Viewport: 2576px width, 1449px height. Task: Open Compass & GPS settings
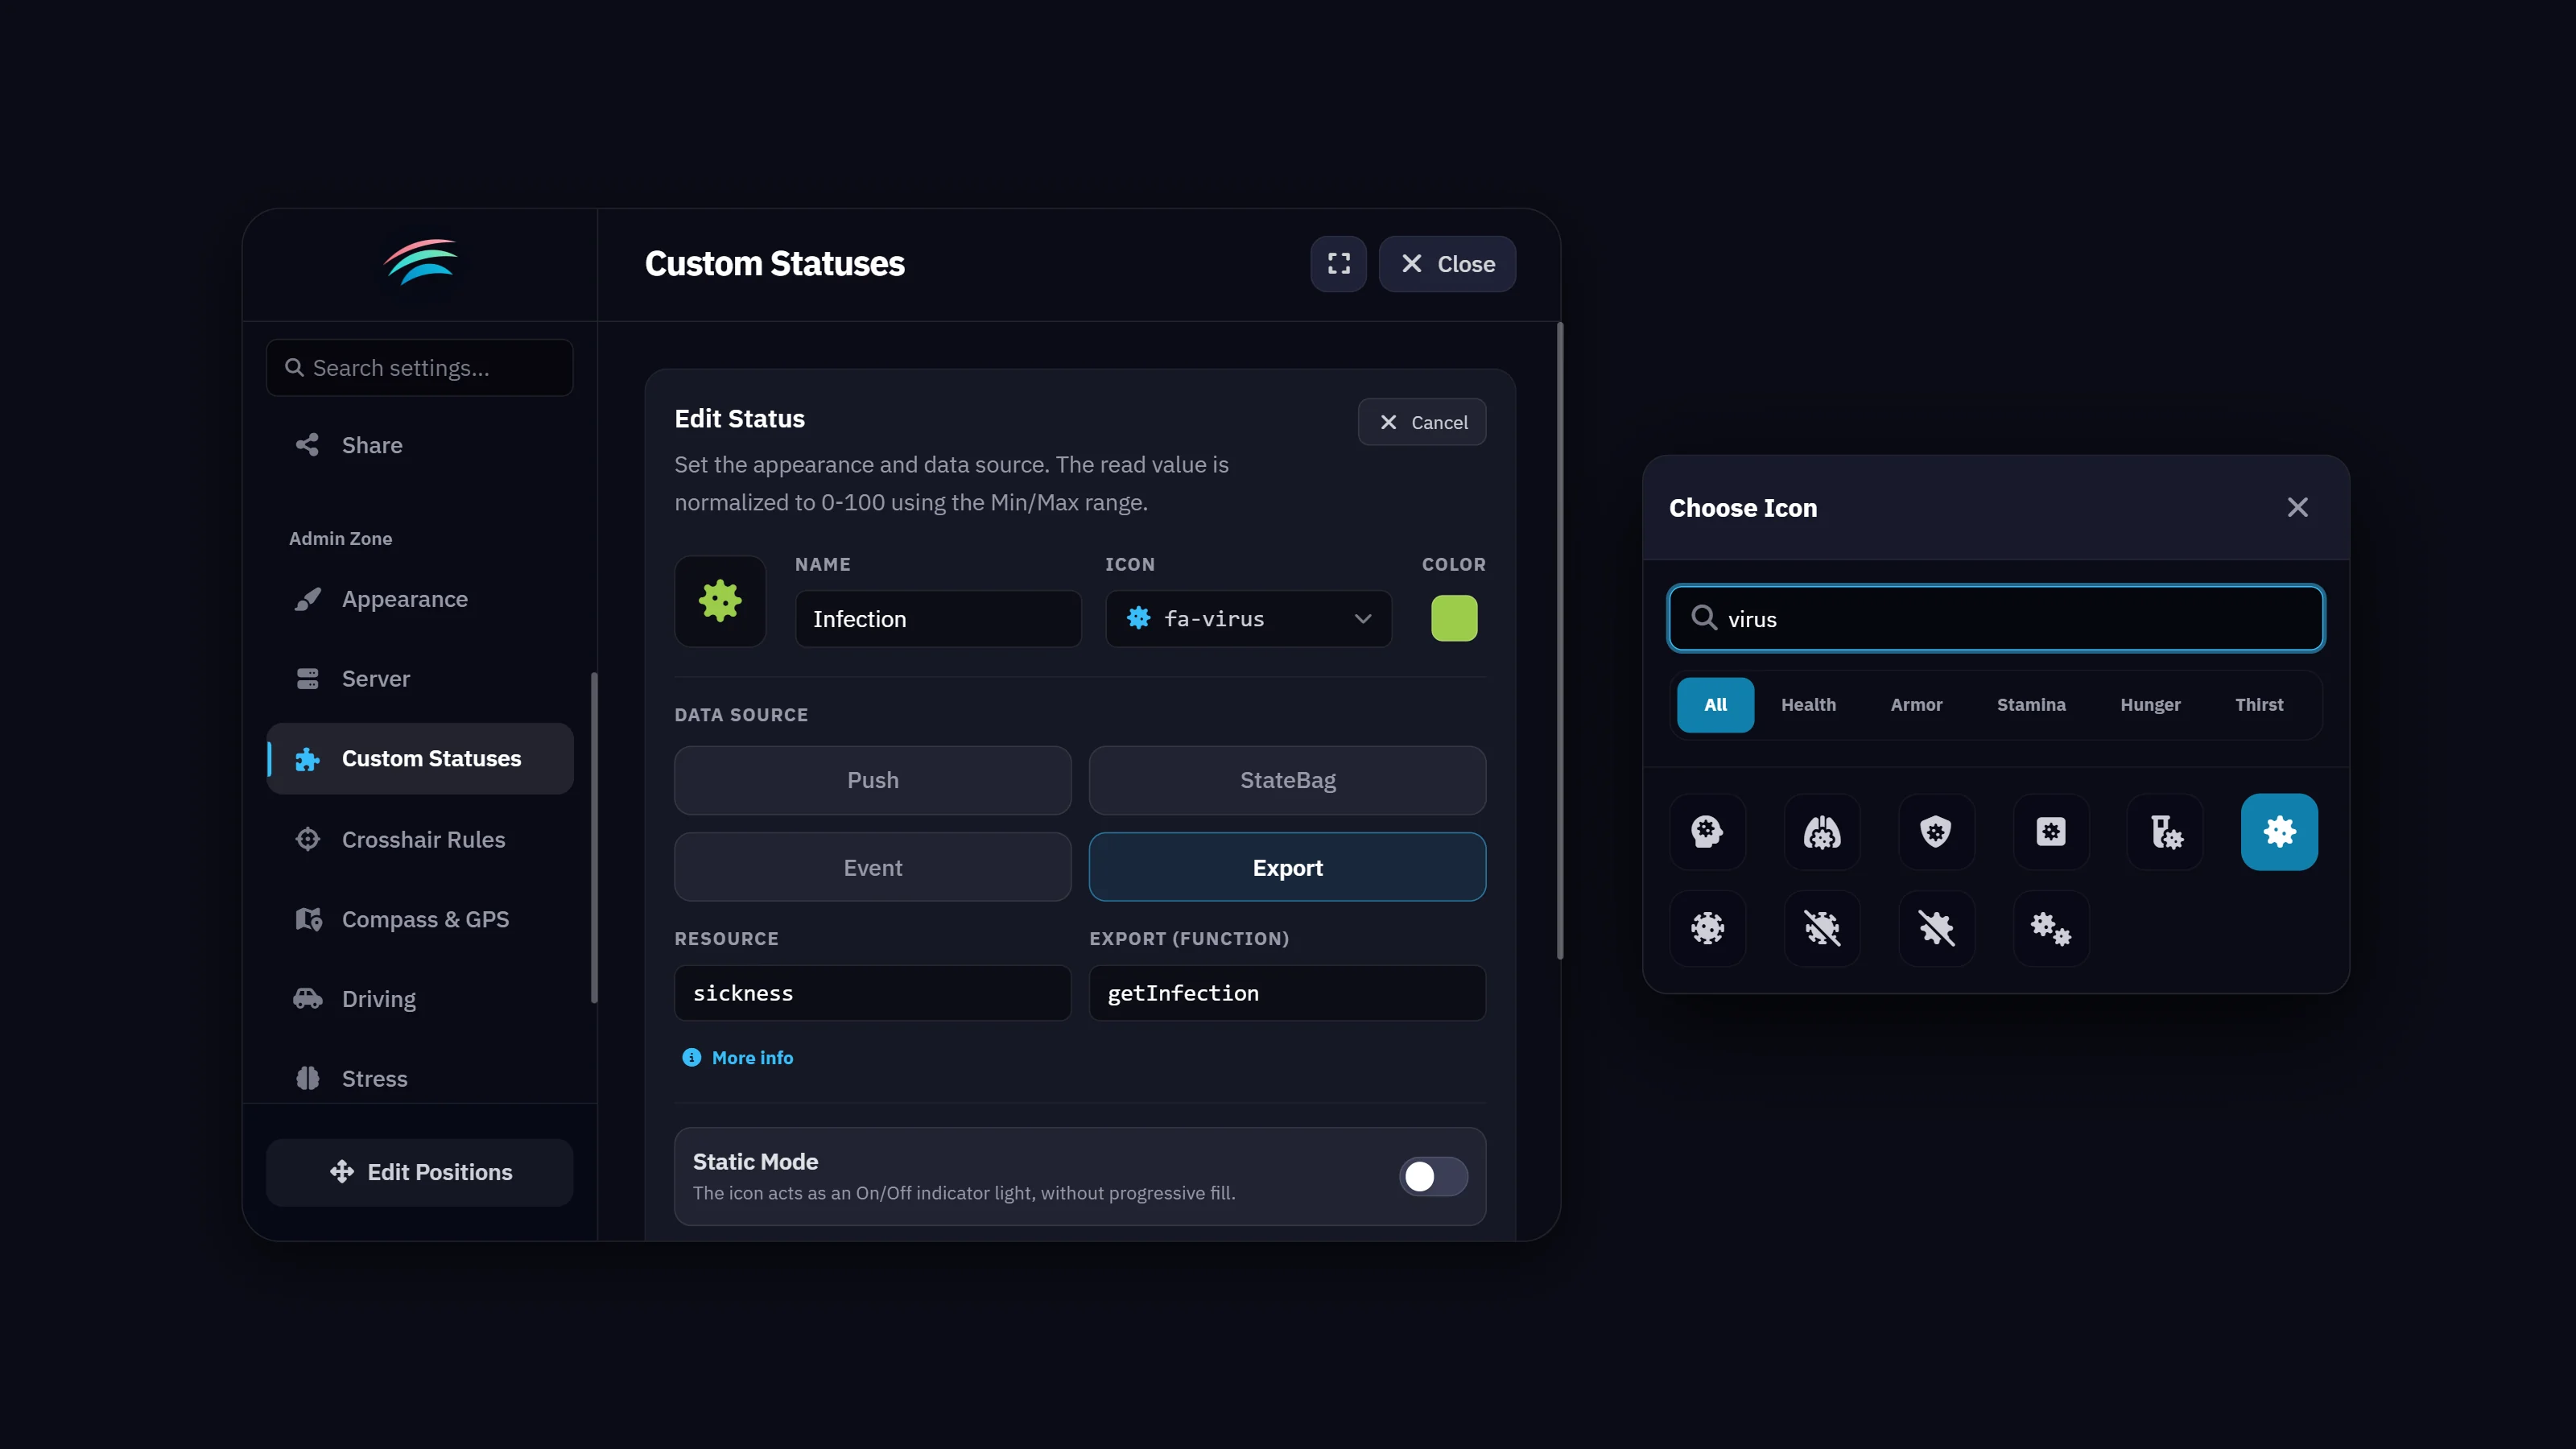tap(420, 919)
